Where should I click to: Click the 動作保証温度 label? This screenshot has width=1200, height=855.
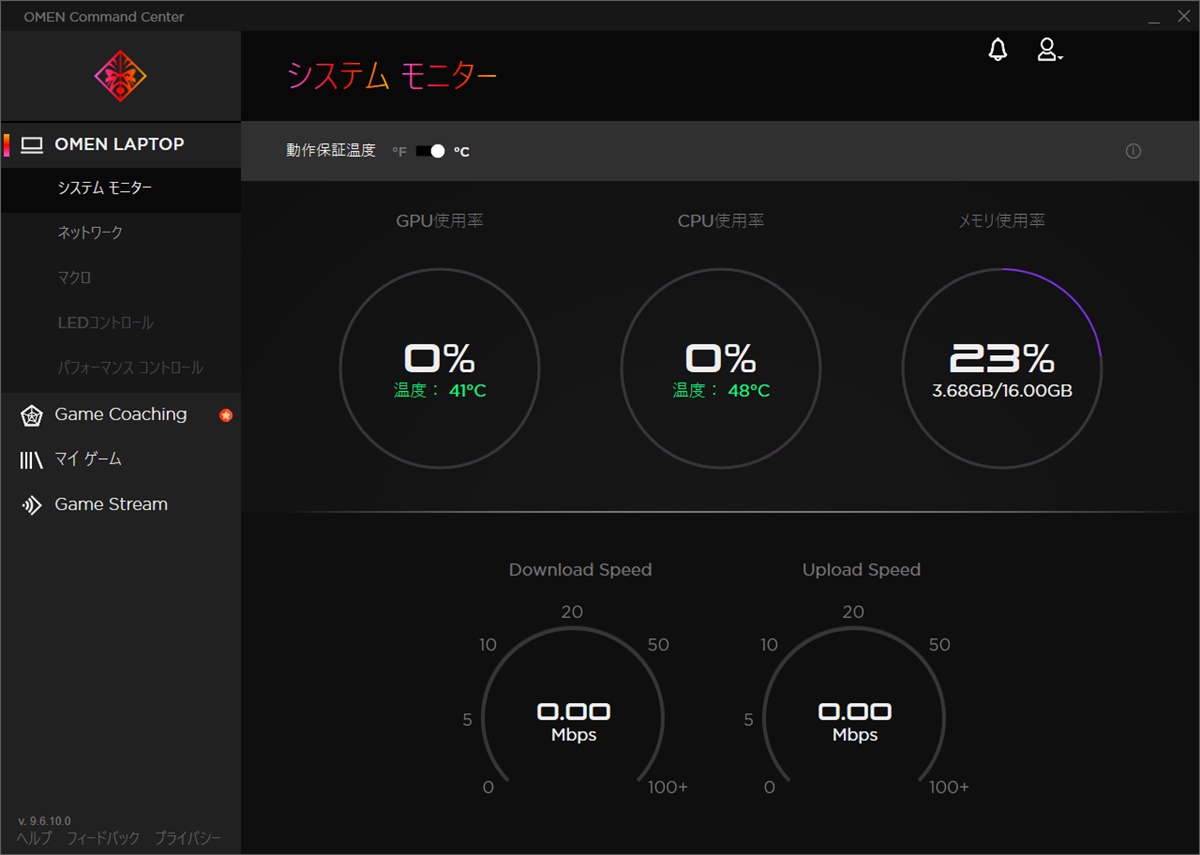coord(331,151)
